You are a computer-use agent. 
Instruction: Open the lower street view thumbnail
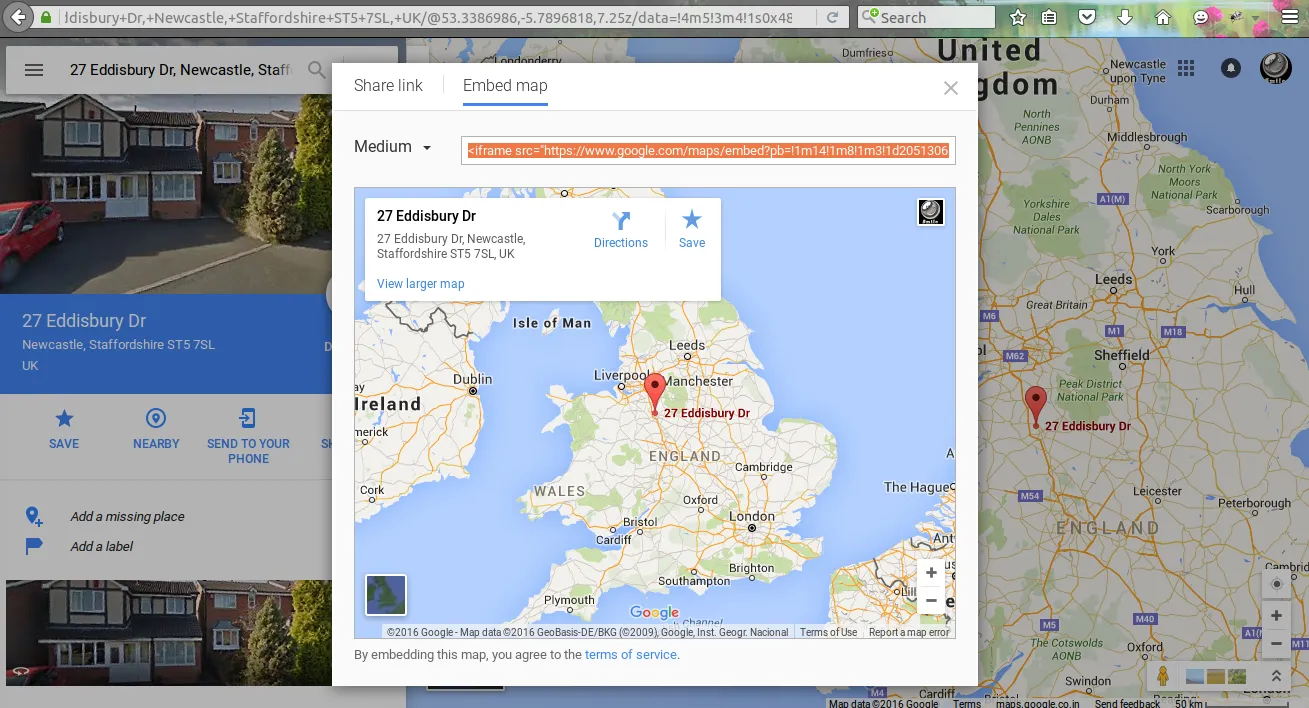(169, 633)
